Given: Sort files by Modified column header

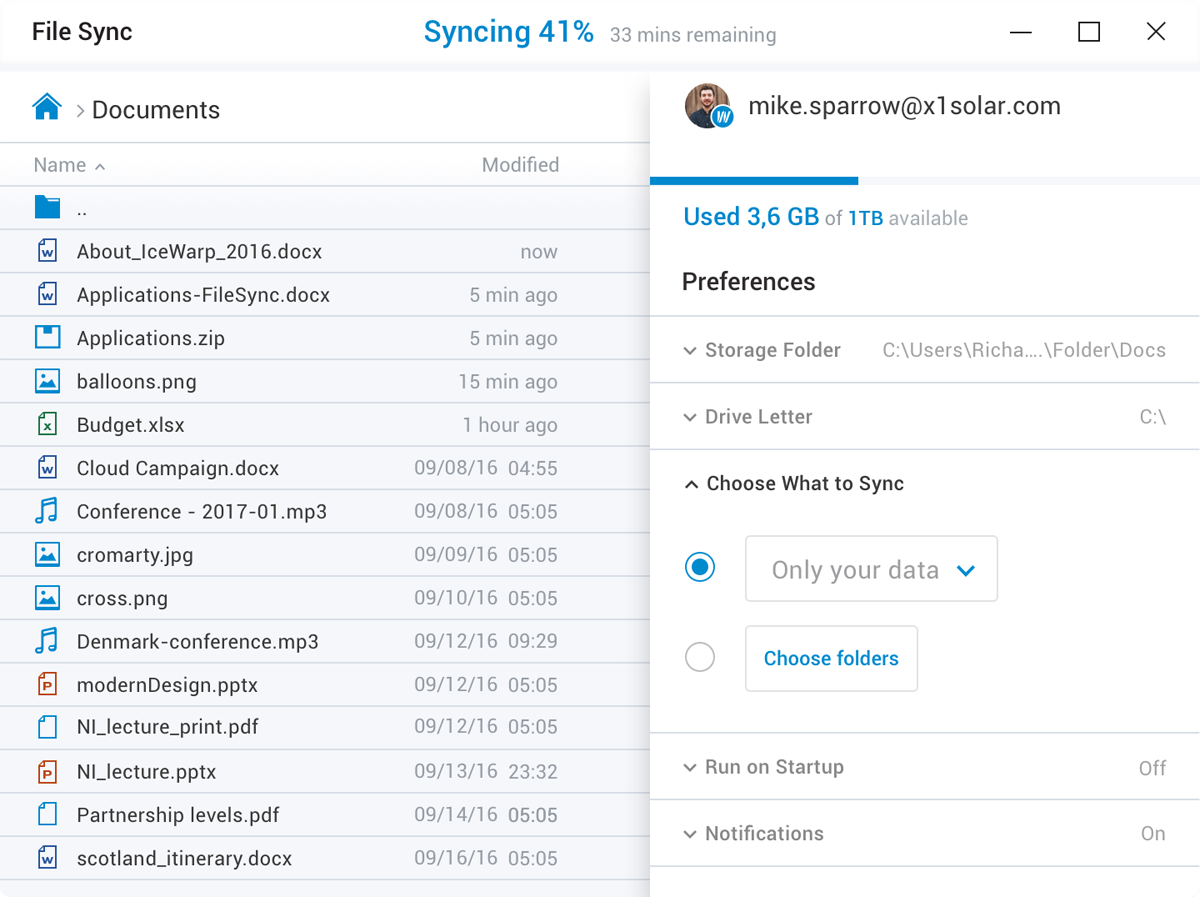Looking at the screenshot, I should (x=520, y=165).
